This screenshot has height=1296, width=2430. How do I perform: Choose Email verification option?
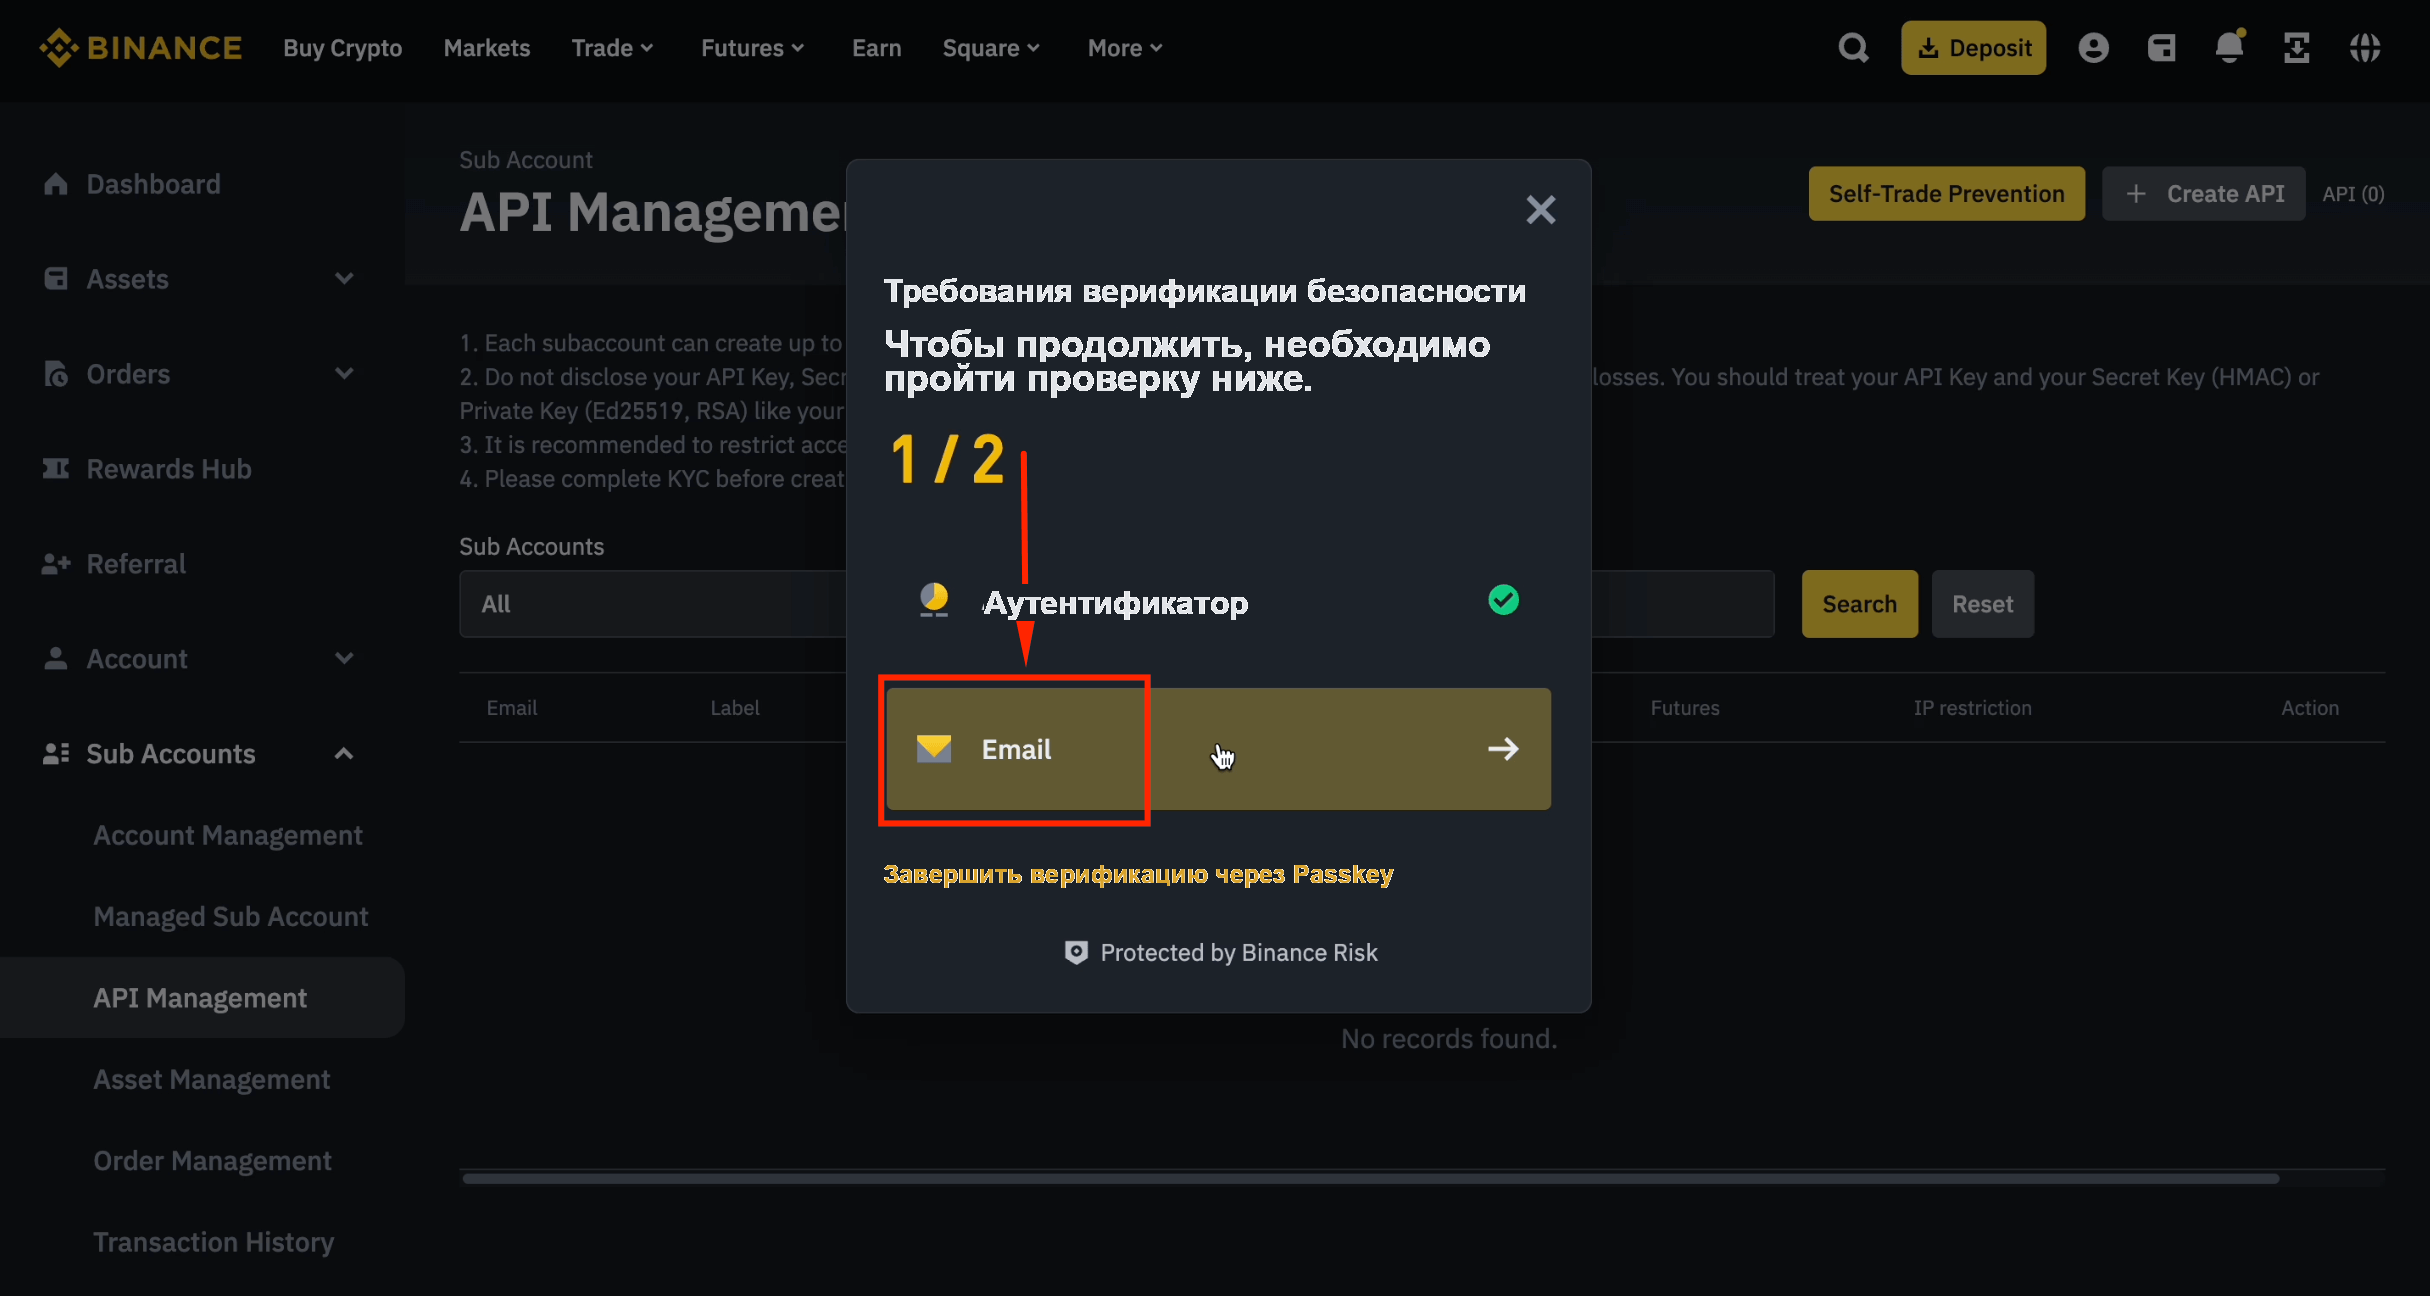pos(1218,749)
